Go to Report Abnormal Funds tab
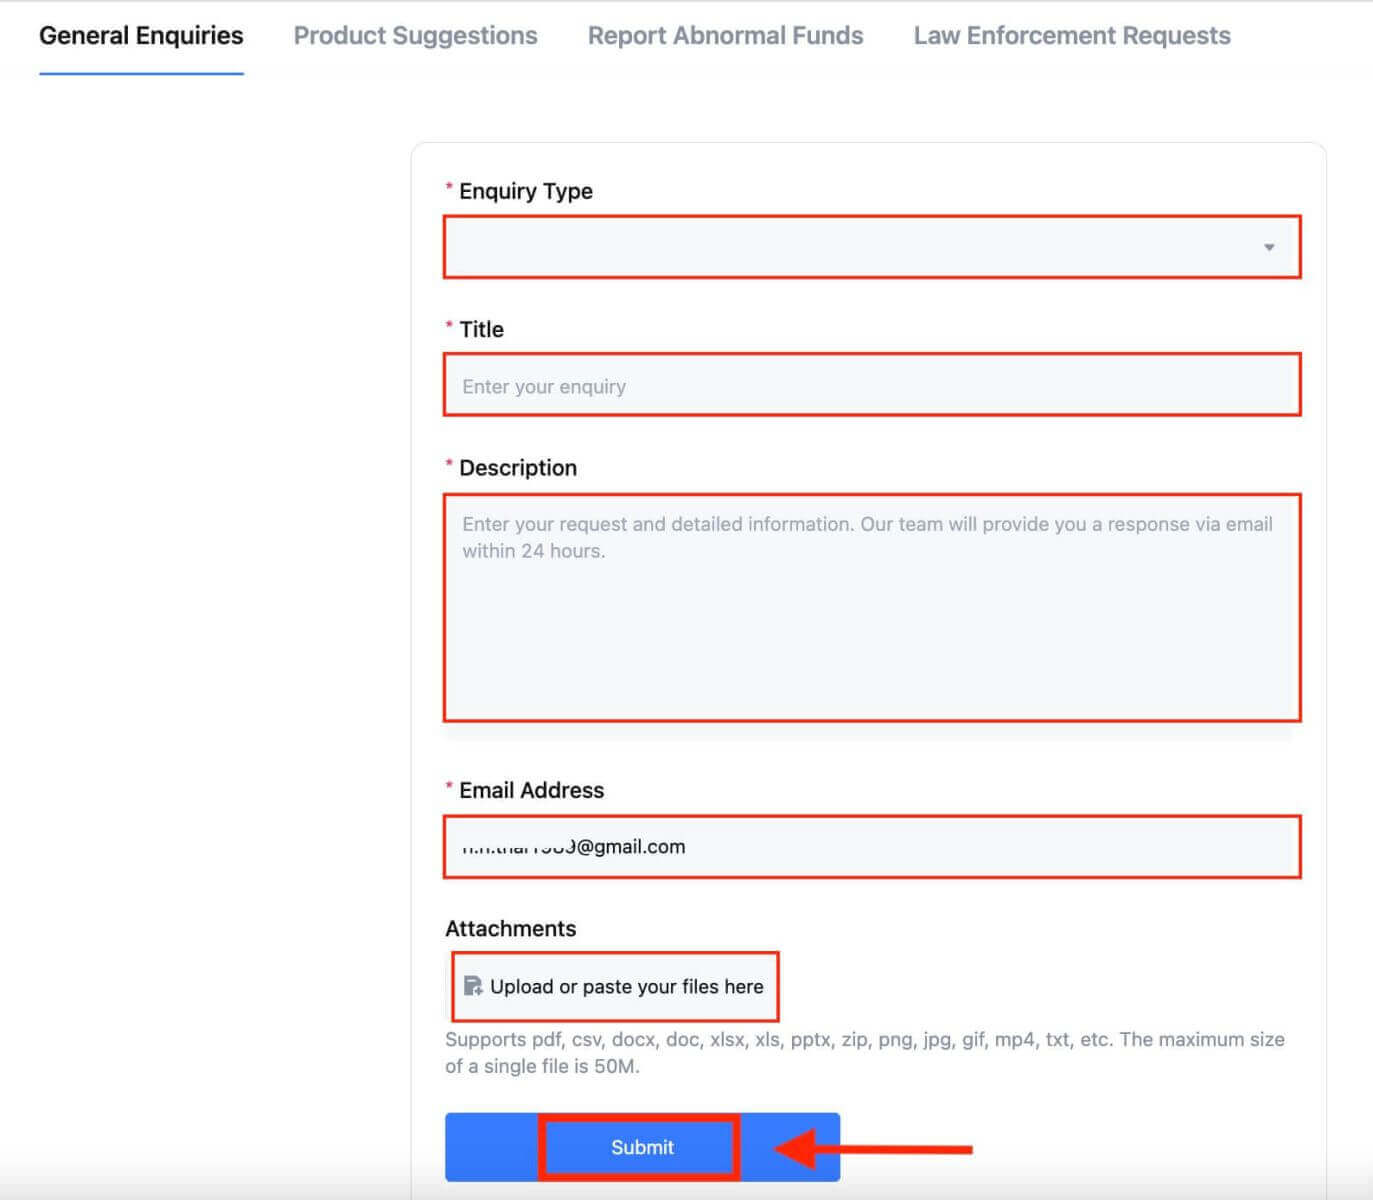Screen dimensions: 1373x1200 [725, 36]
